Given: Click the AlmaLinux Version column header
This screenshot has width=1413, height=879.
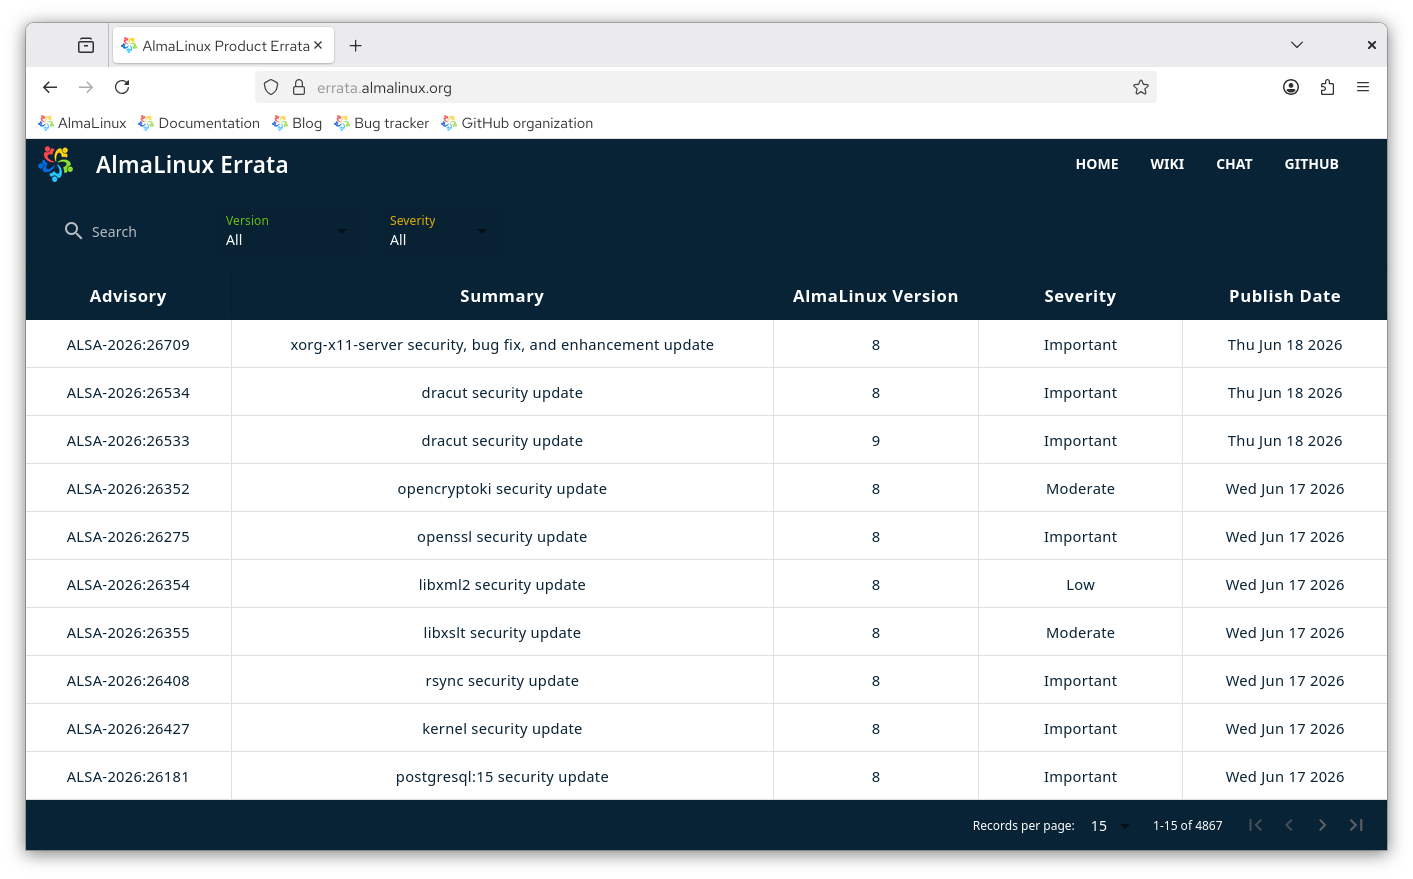Looking at the screenshot, I should point(875,296).
